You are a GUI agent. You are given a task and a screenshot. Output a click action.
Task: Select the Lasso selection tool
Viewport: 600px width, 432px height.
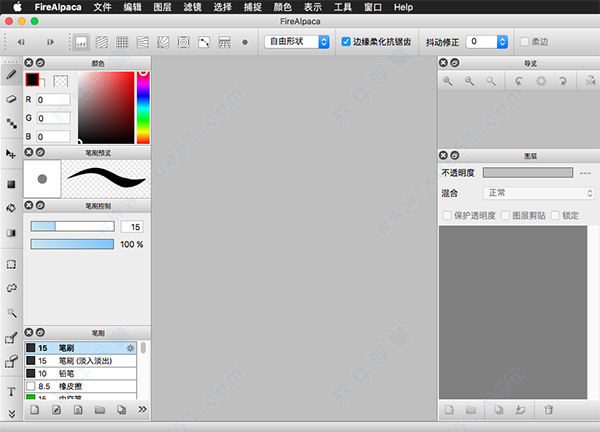click(x=11, y=288)
